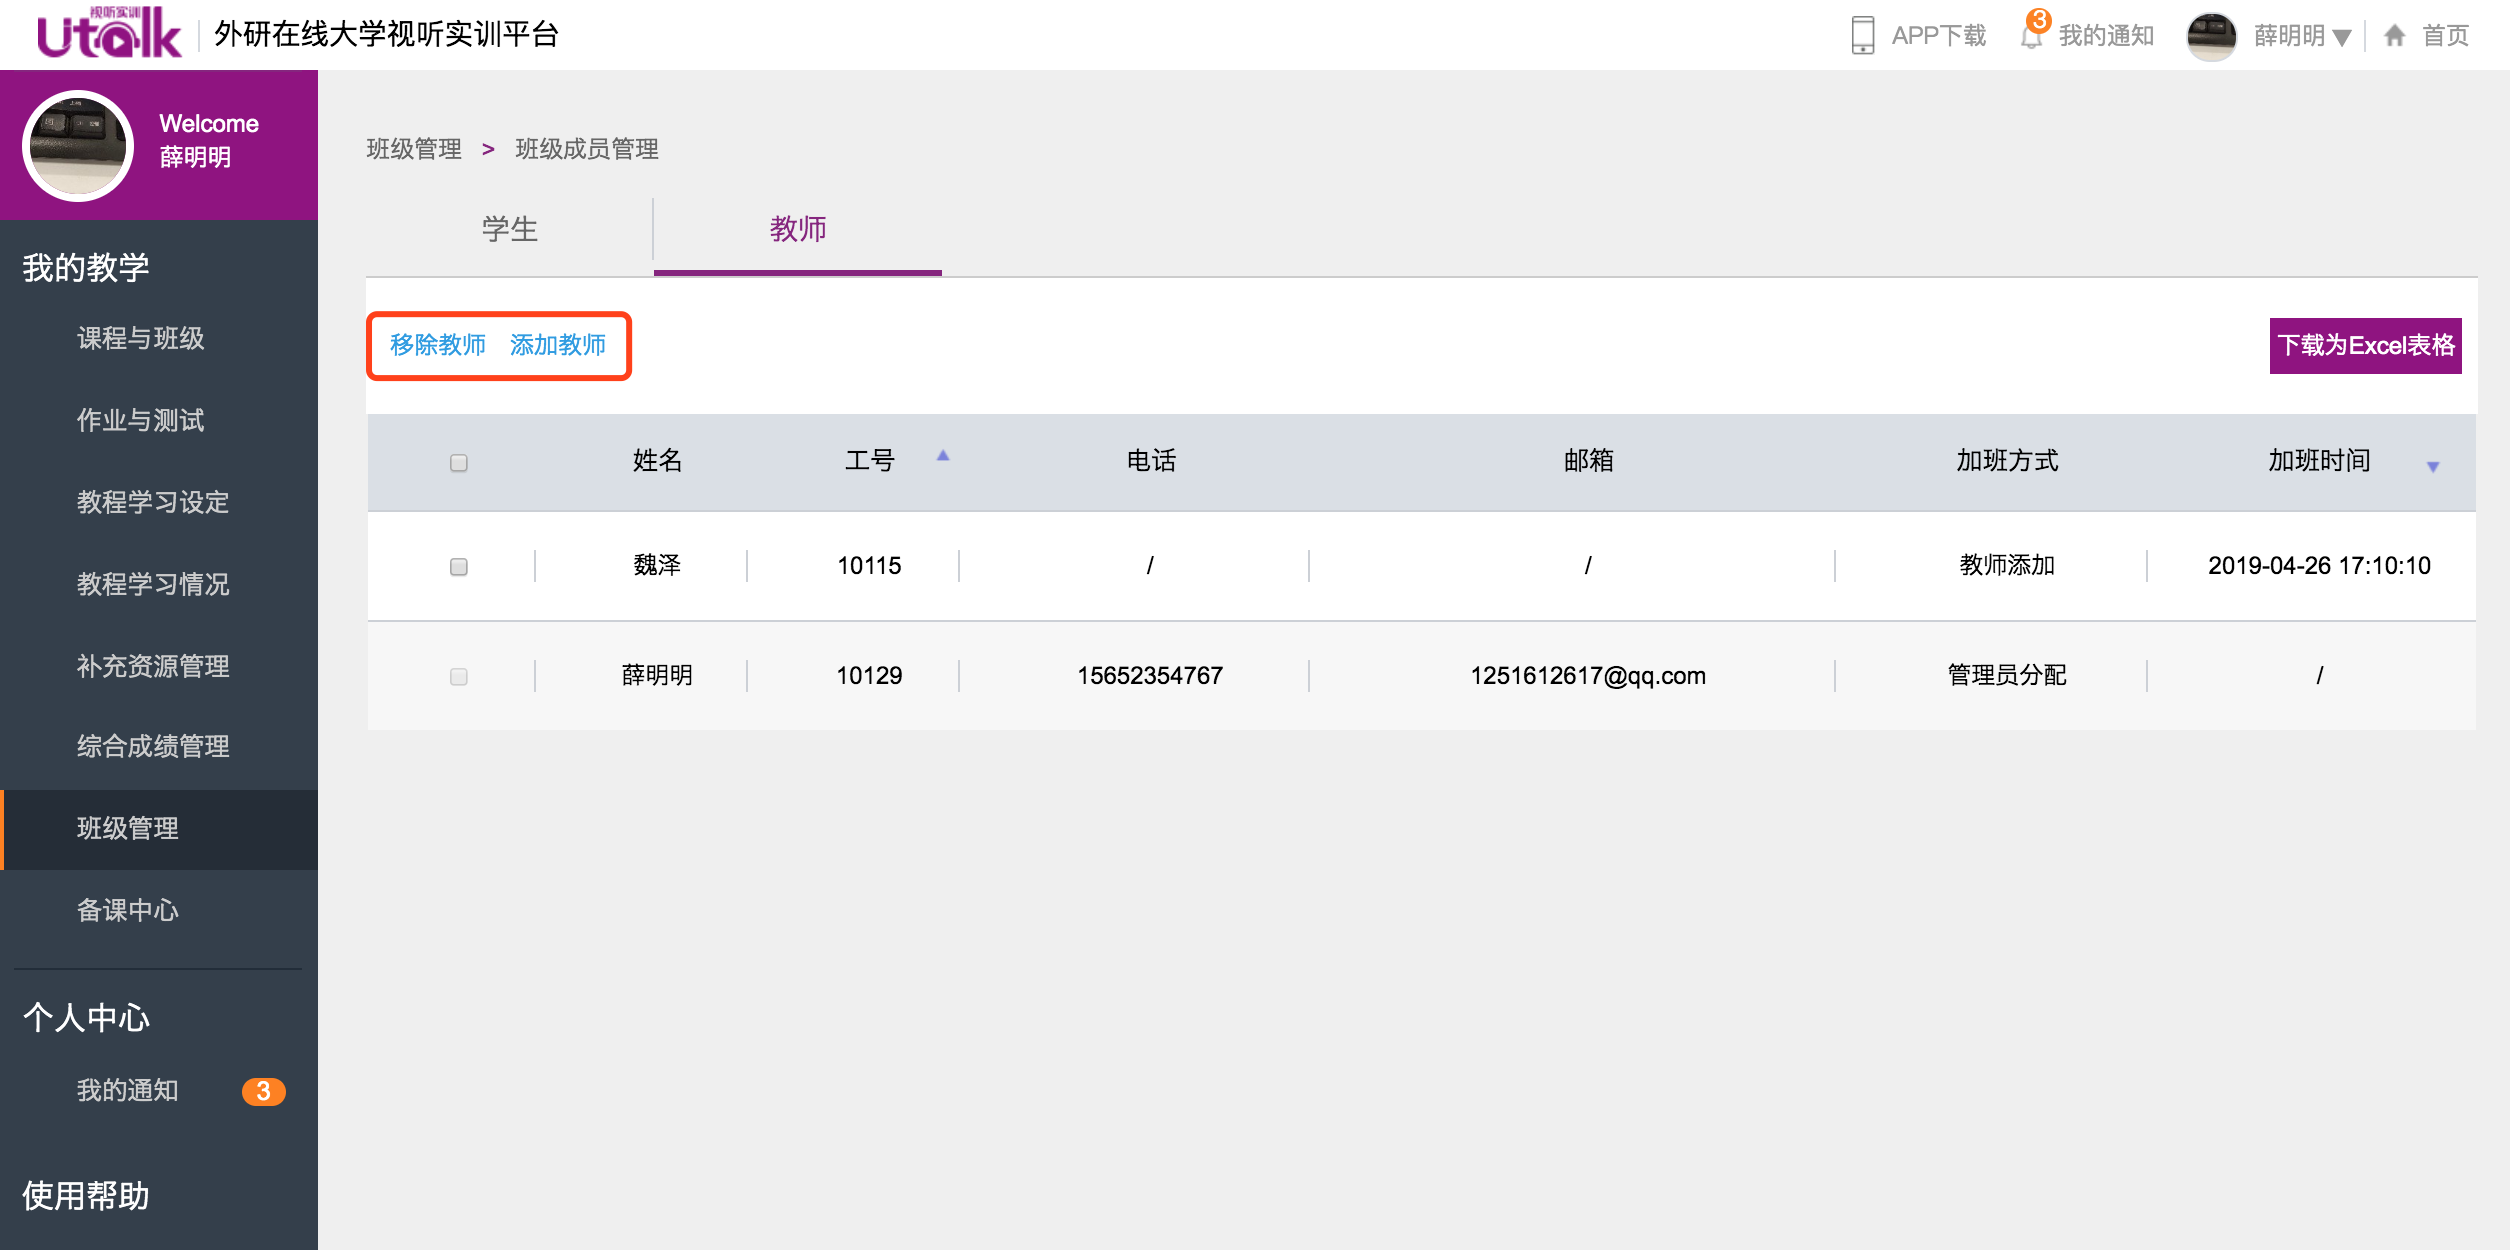This screenshot has width=2510, height=1250.
Task: Click the notification bell icon in header
Action: tap(2031, 37)
